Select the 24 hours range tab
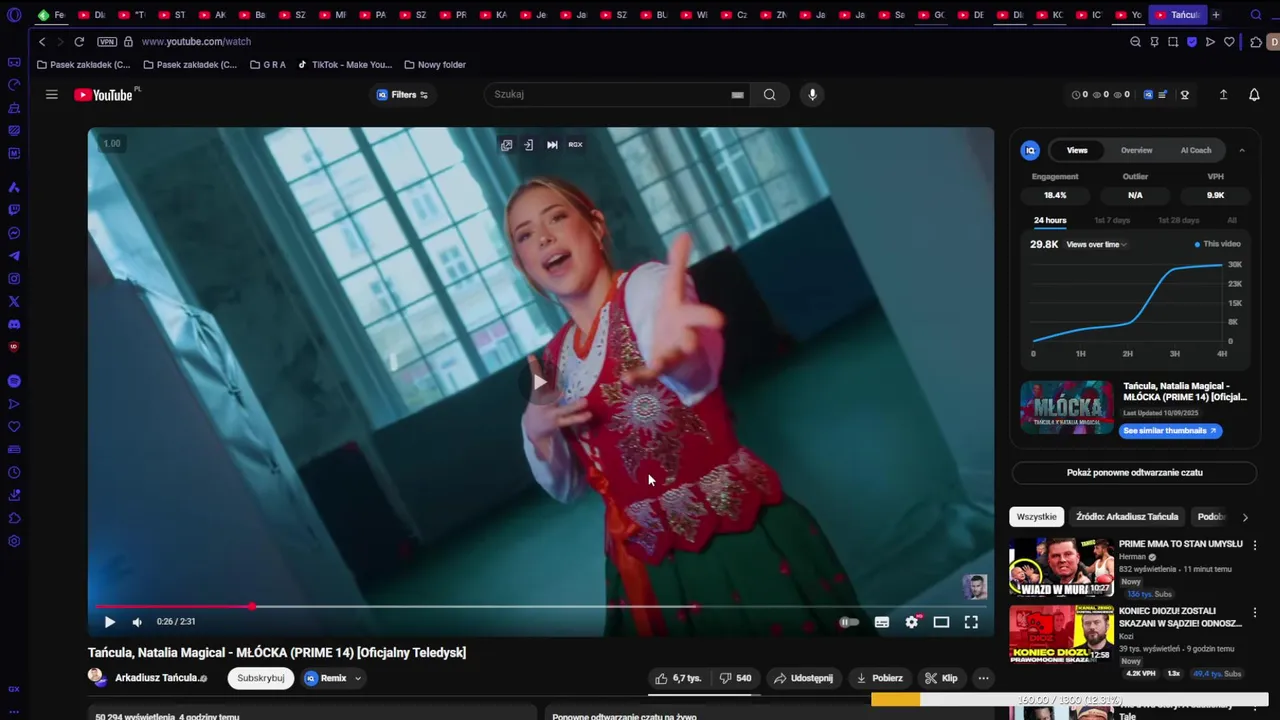The image size is (1280, 720). point(1050,220)
